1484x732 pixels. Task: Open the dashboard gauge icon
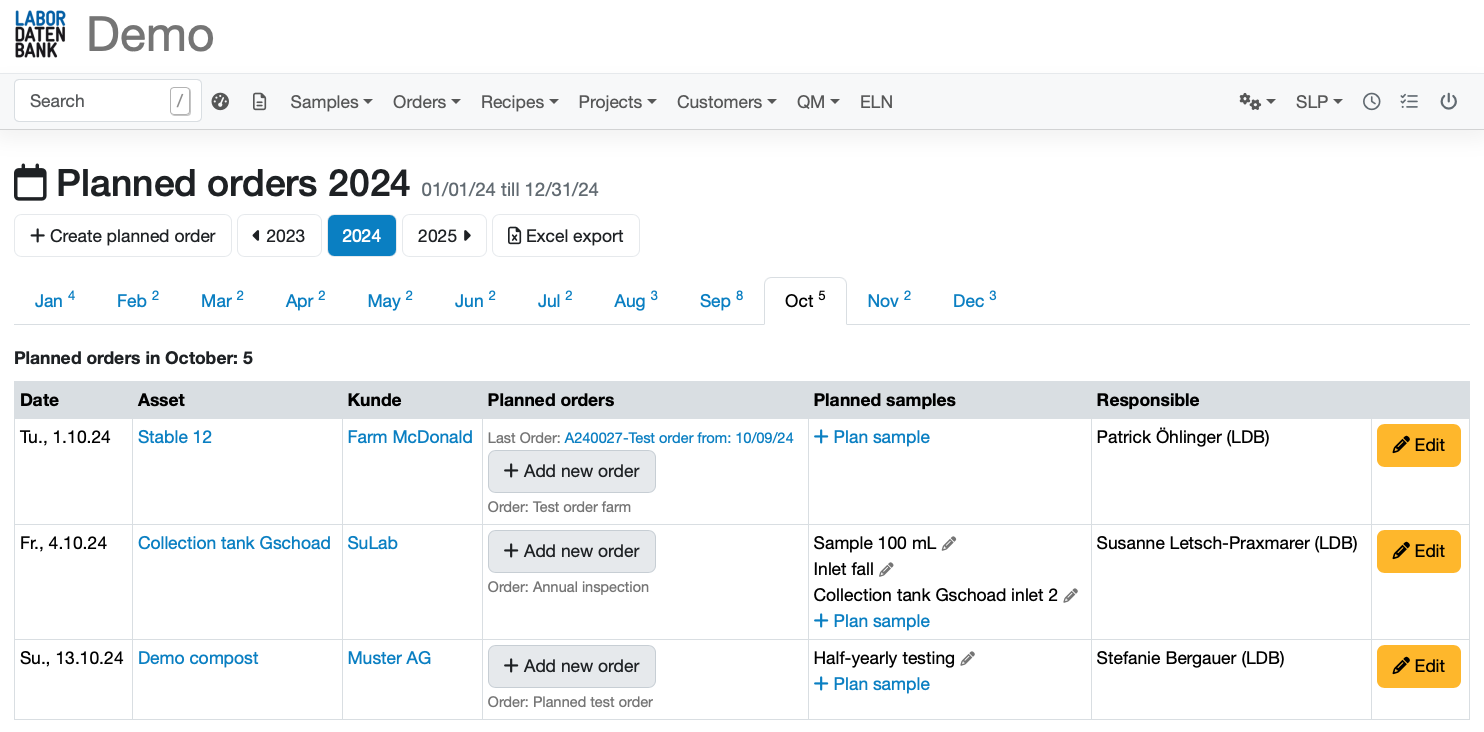coord(221,102)
